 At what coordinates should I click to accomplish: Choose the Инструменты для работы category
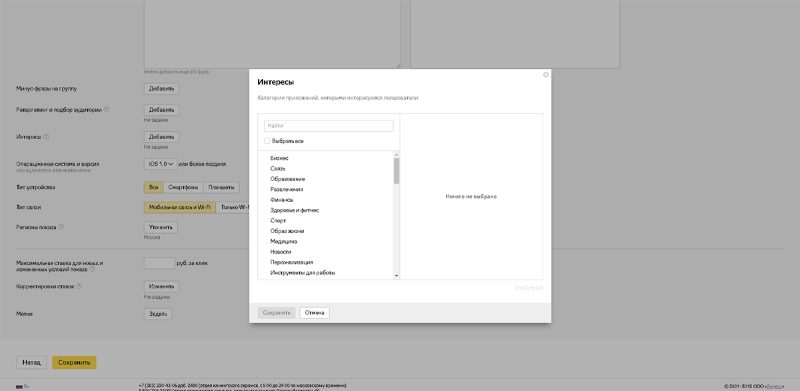click(303, 273)
